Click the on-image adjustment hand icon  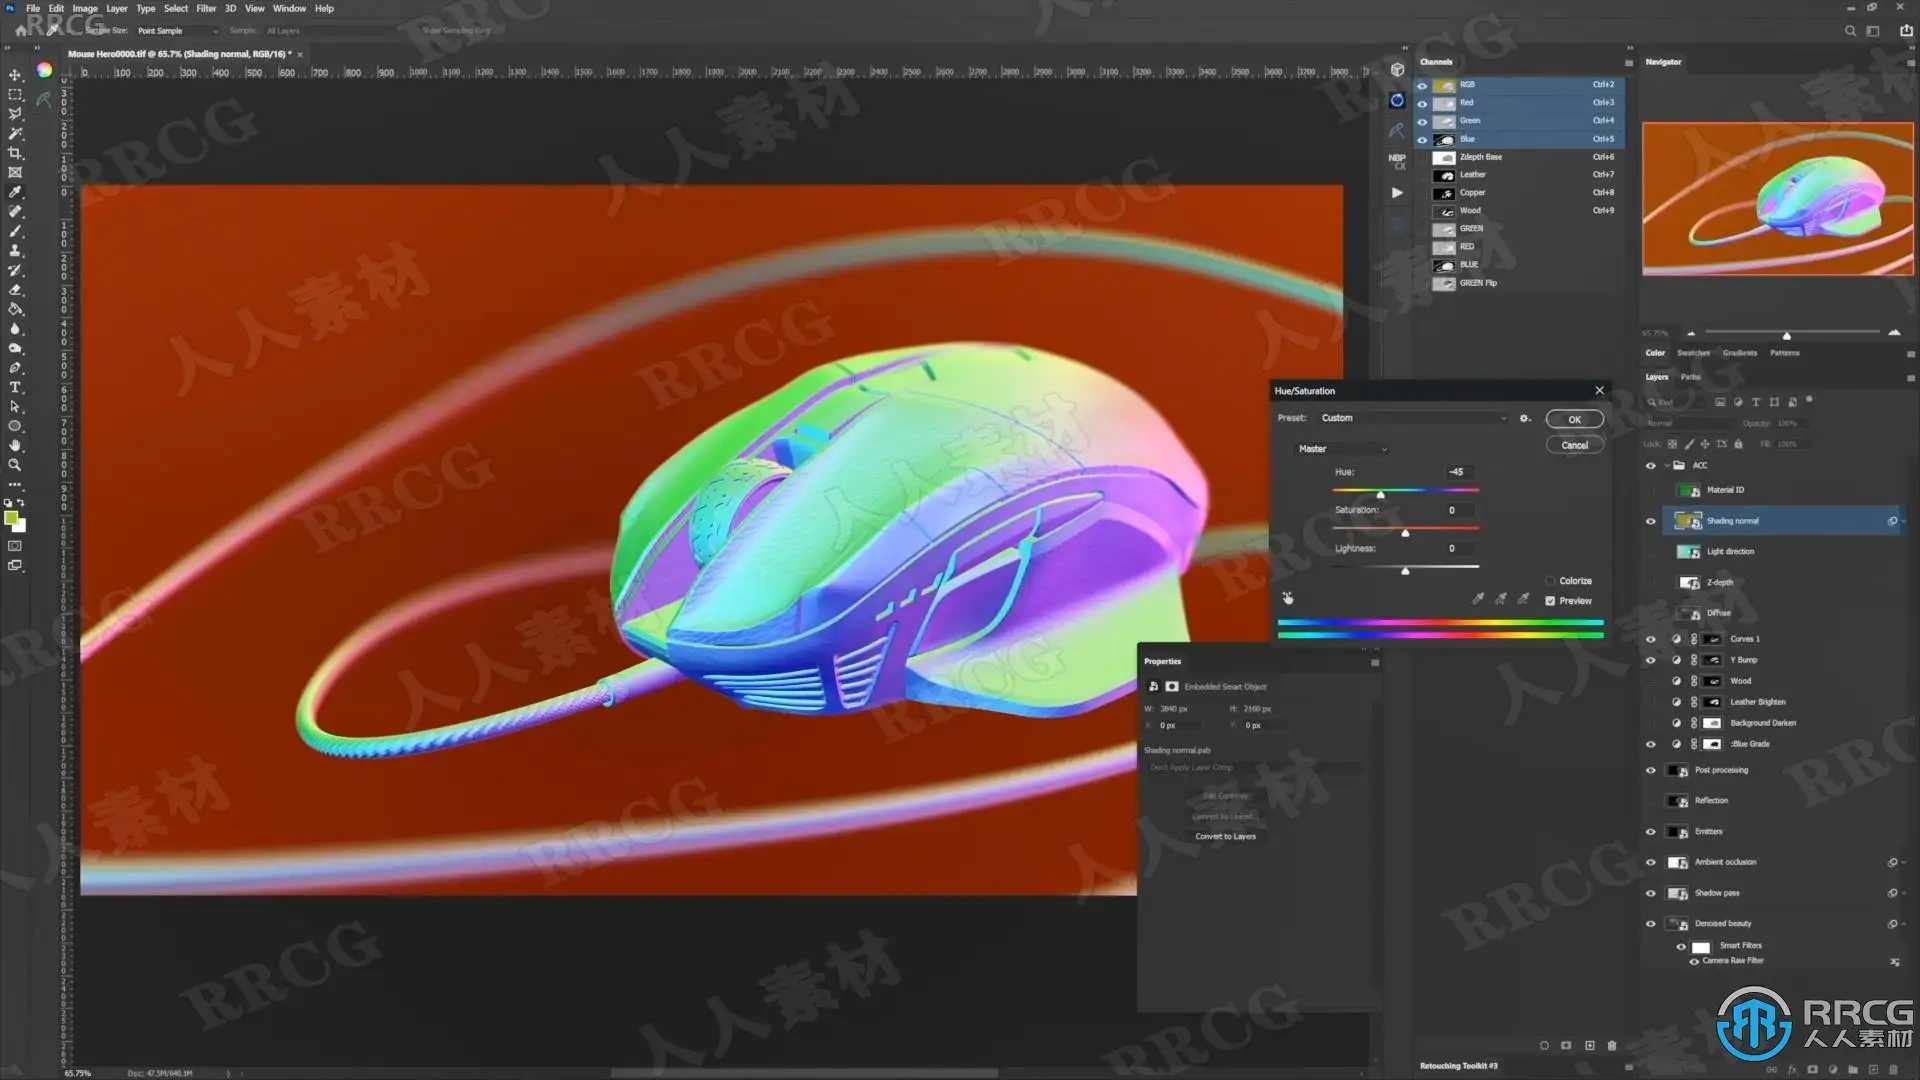click(1288, 598)
